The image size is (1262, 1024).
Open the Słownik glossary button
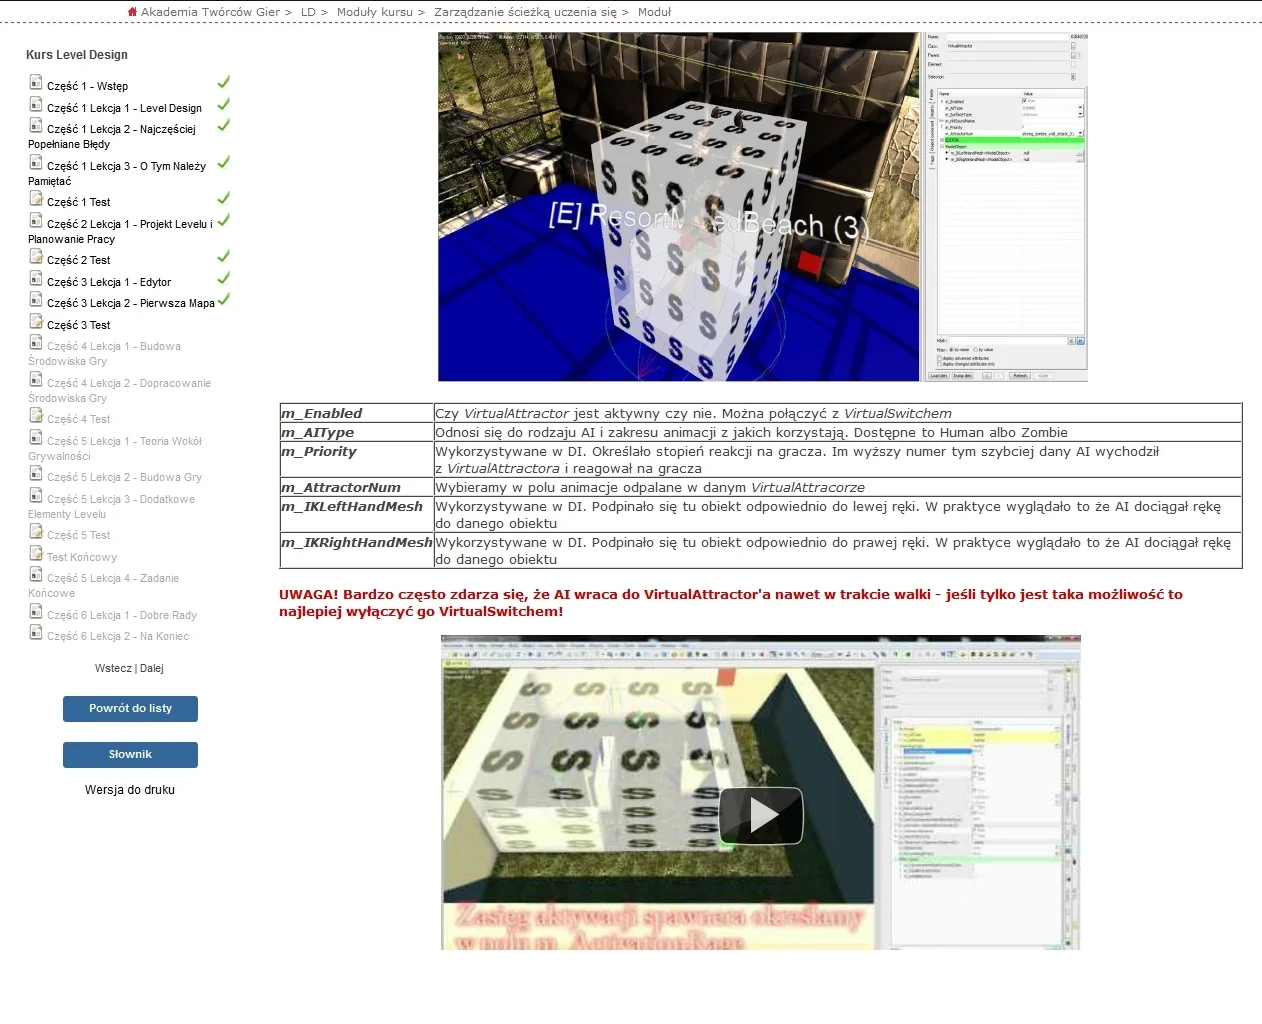coord(130,755)
